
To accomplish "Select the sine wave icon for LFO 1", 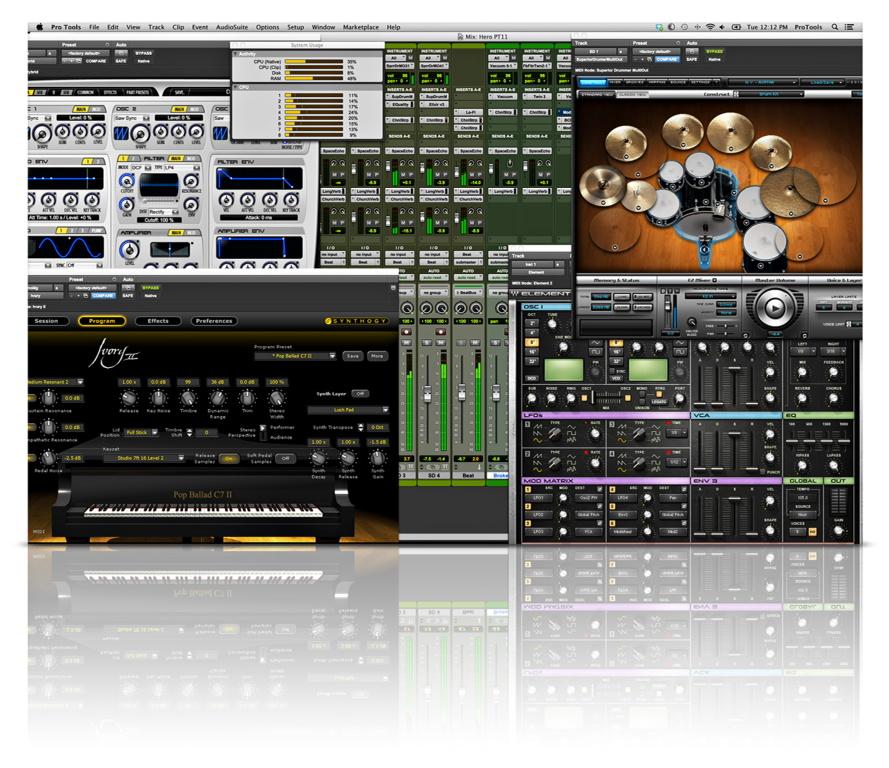I will coord(538,440).
